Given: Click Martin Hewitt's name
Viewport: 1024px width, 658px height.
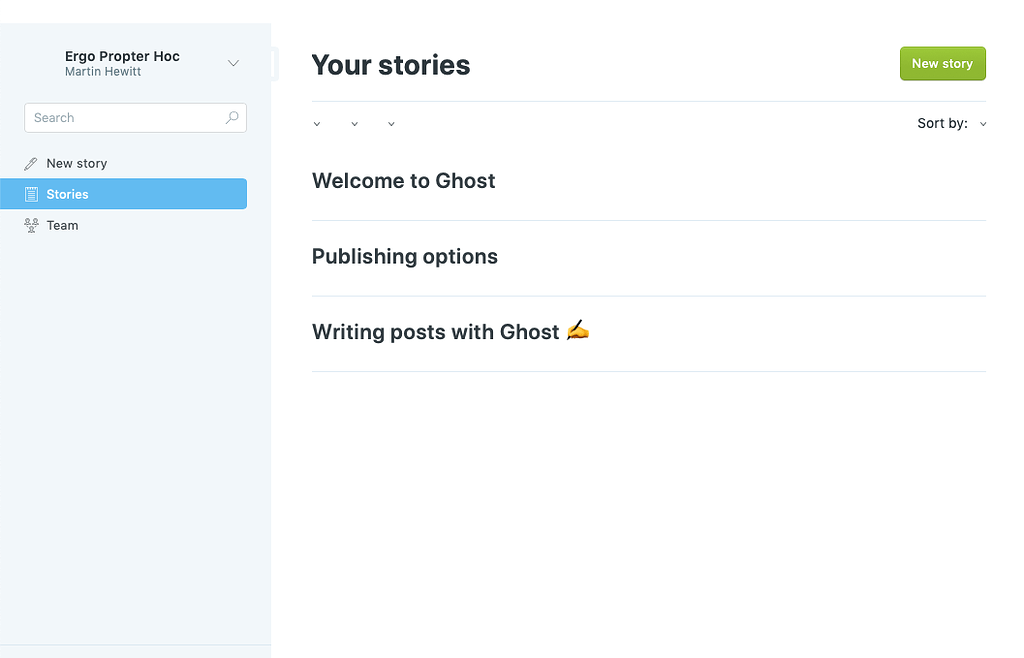Looking at the screenshot, I should coord(102,71).
